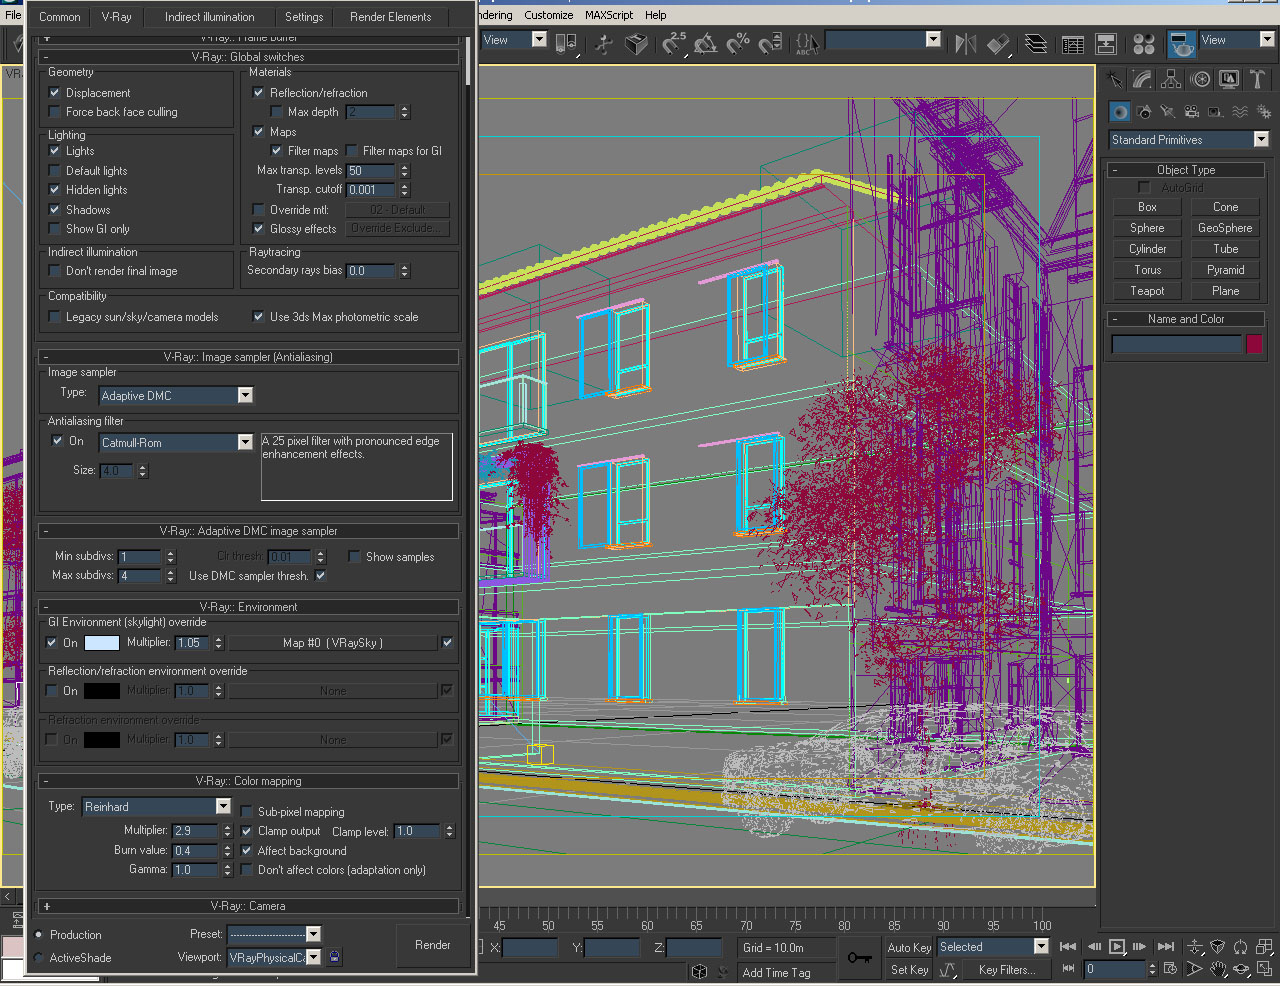The image size is (1280, 986).
Task: Click the large Set Keys key icon
Action: (859, 958)
